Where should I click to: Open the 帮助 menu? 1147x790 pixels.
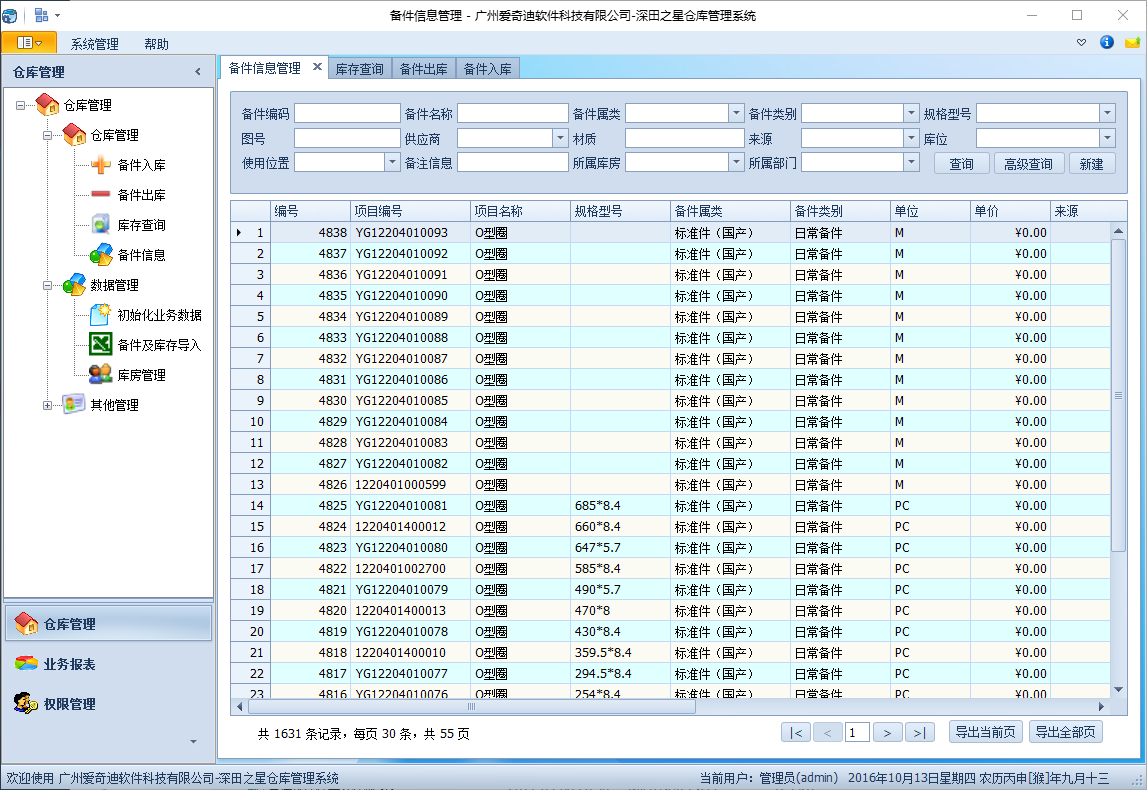(x=156, y=44)
